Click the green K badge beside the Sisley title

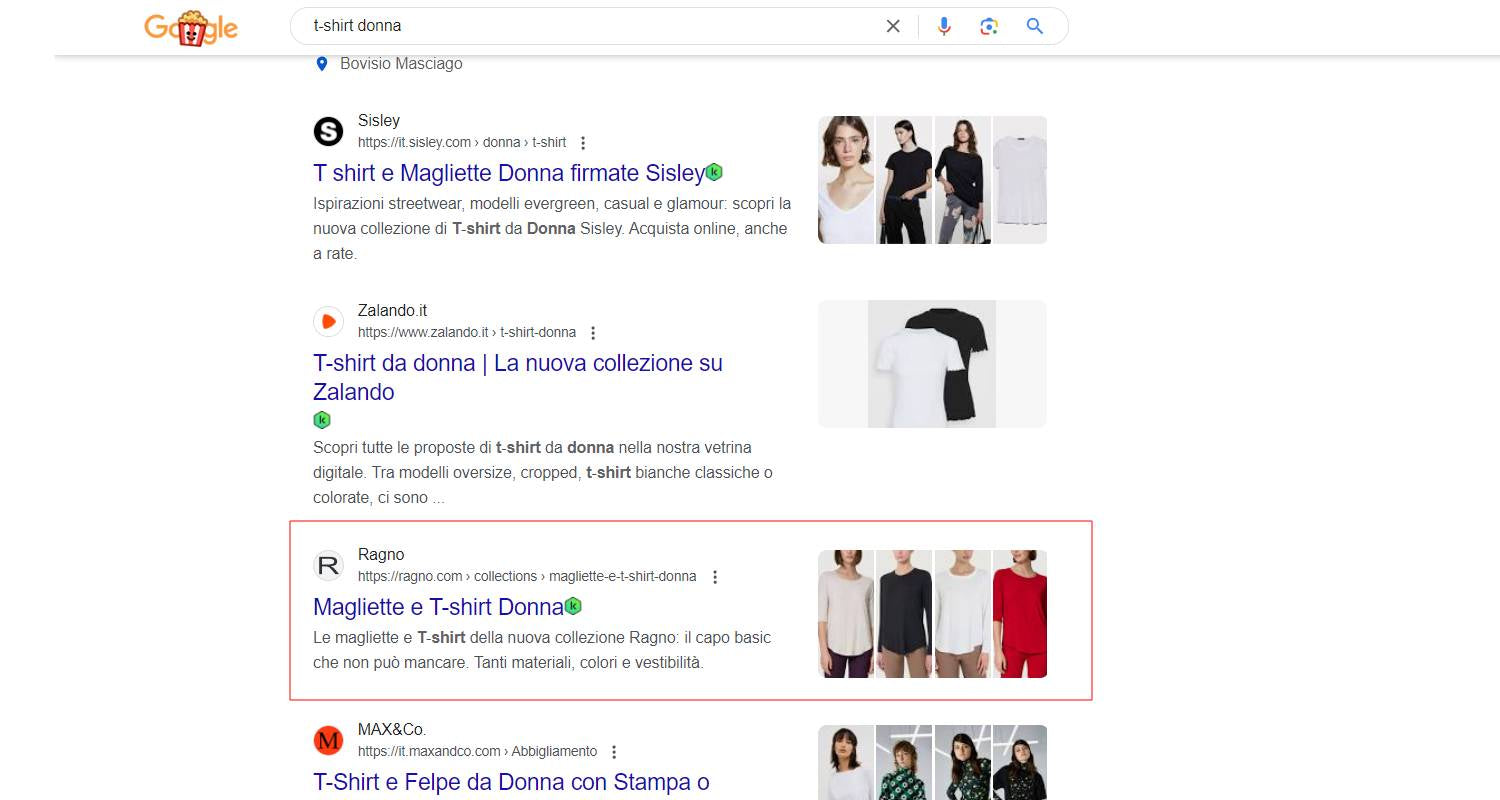pyautogui.click(x=714, y=172)
